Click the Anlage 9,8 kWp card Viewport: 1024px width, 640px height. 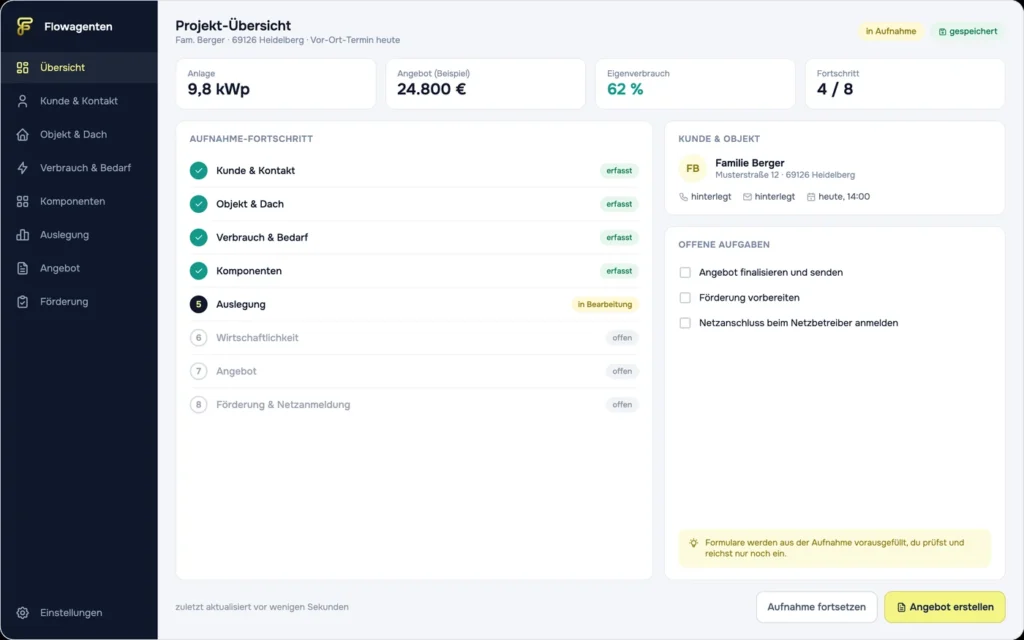(276, 84)
